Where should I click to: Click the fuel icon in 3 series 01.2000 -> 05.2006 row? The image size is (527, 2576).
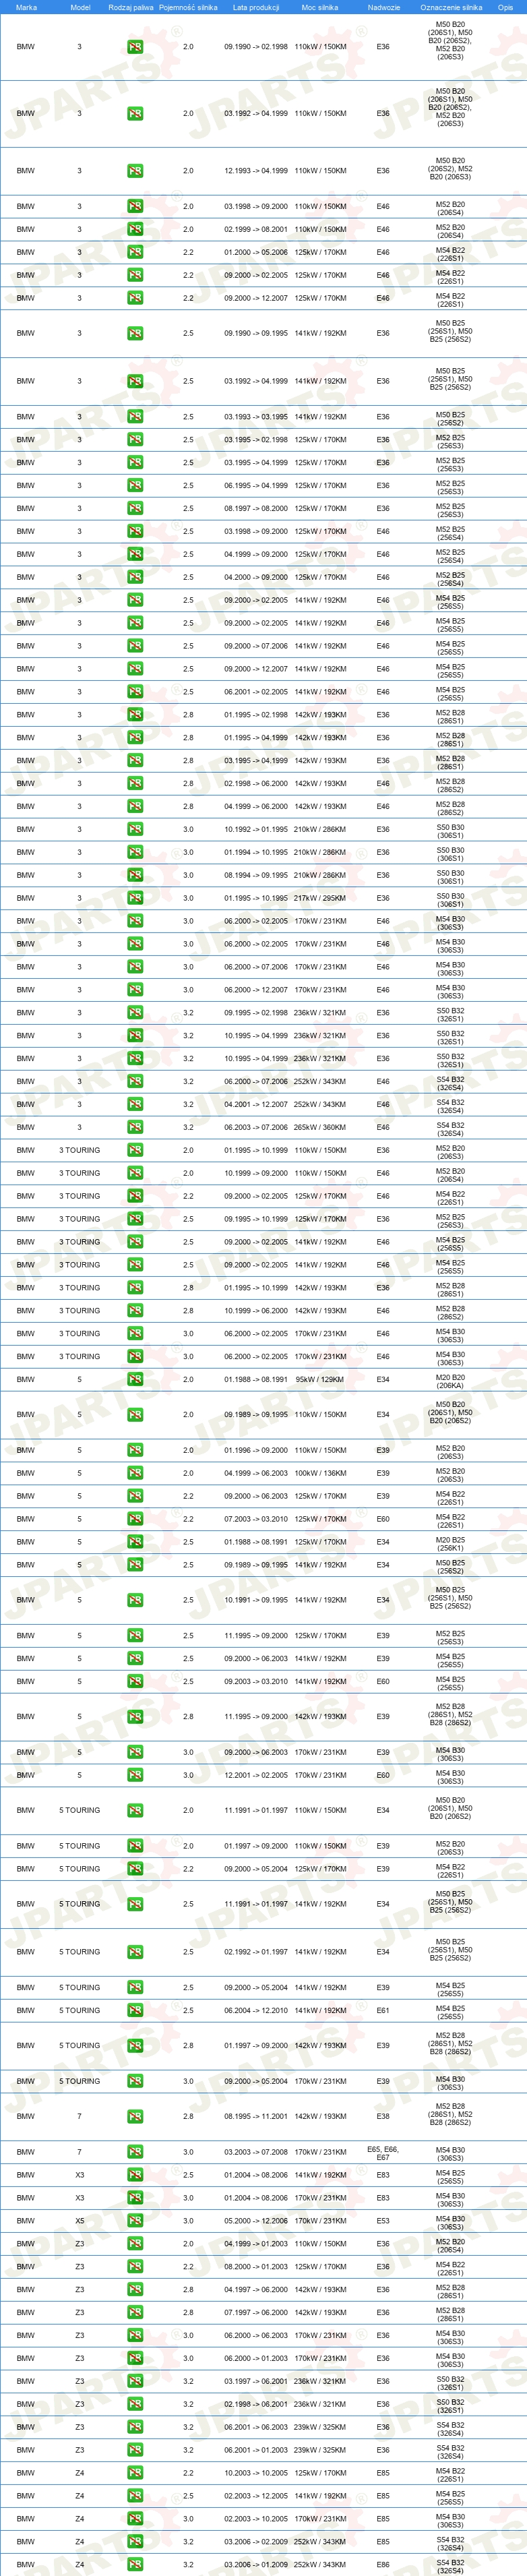[135, 252]
